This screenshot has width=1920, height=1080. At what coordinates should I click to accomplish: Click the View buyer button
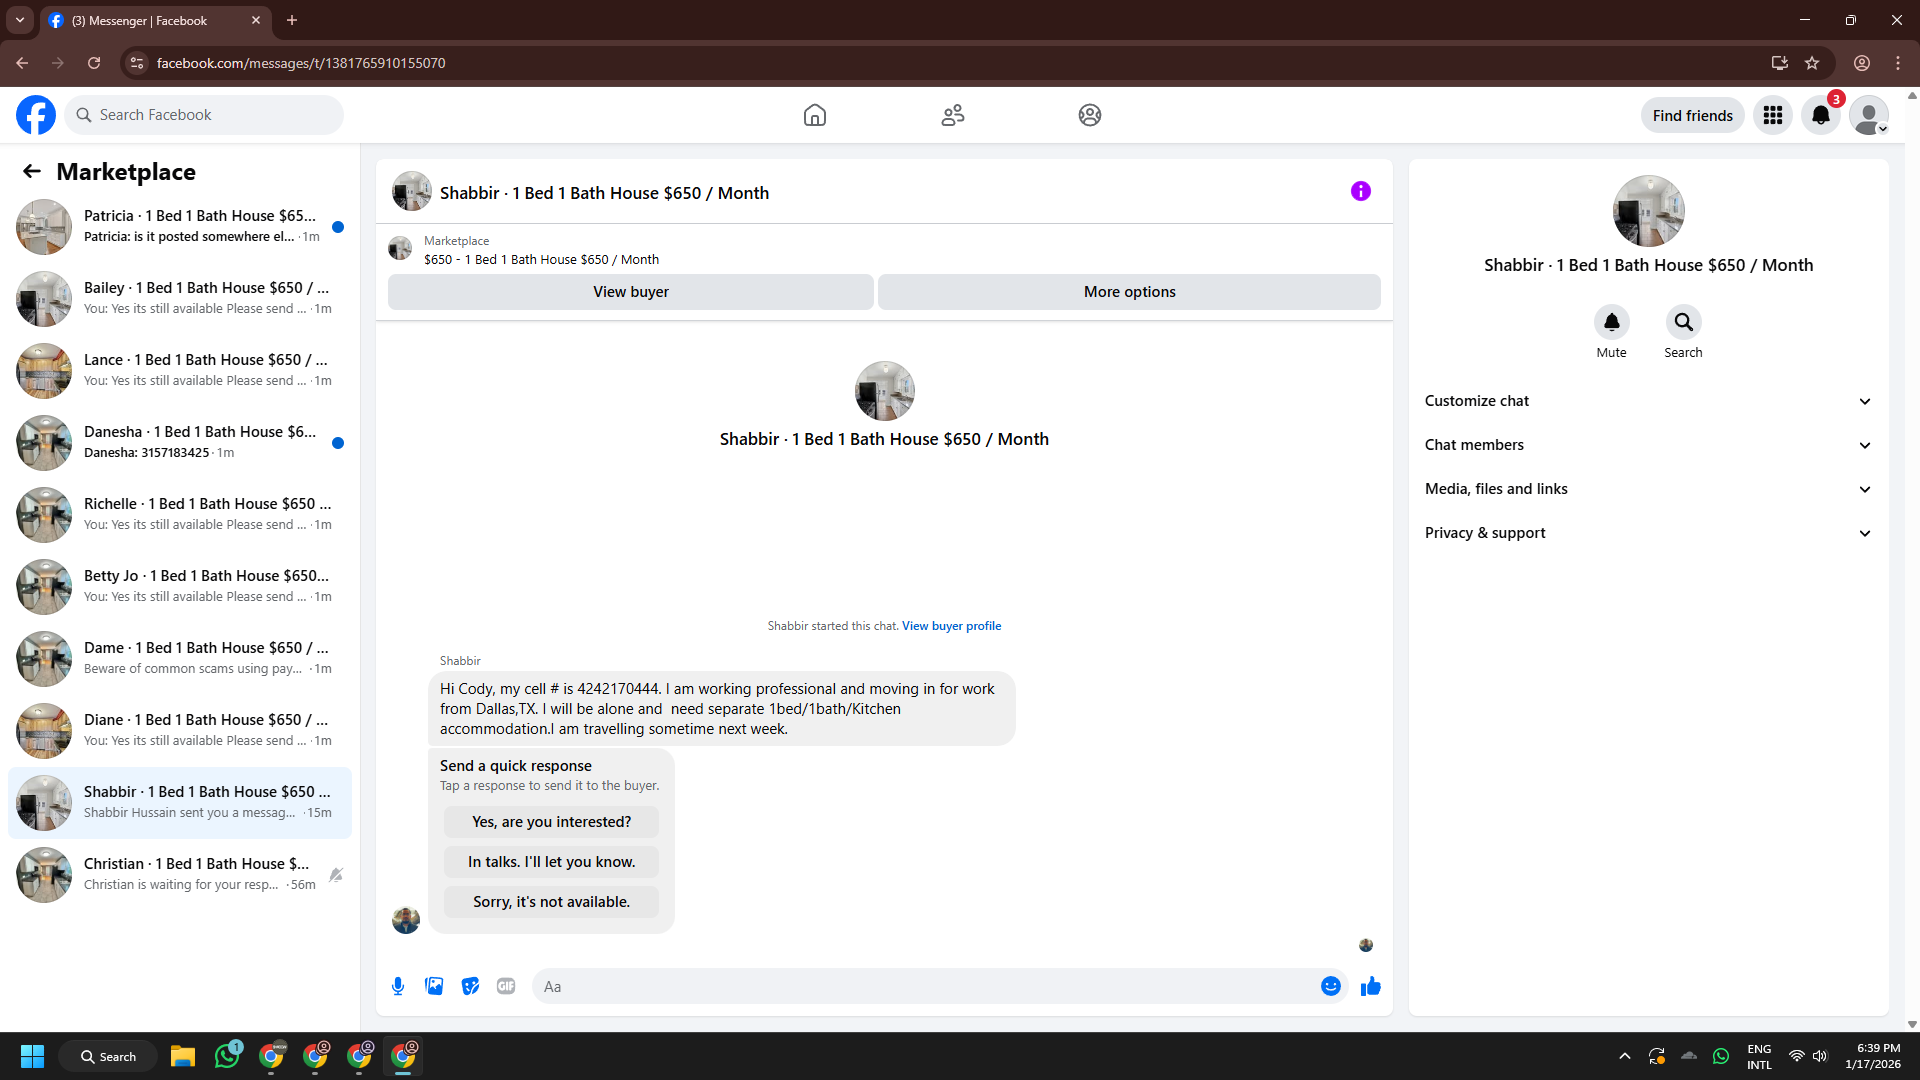pyautogui.click(x=630, y=292)
